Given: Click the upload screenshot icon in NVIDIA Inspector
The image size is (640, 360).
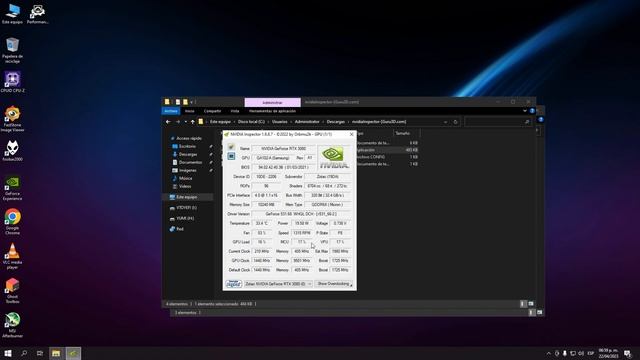Looking at the screenshot, I should tap(231, 147).
